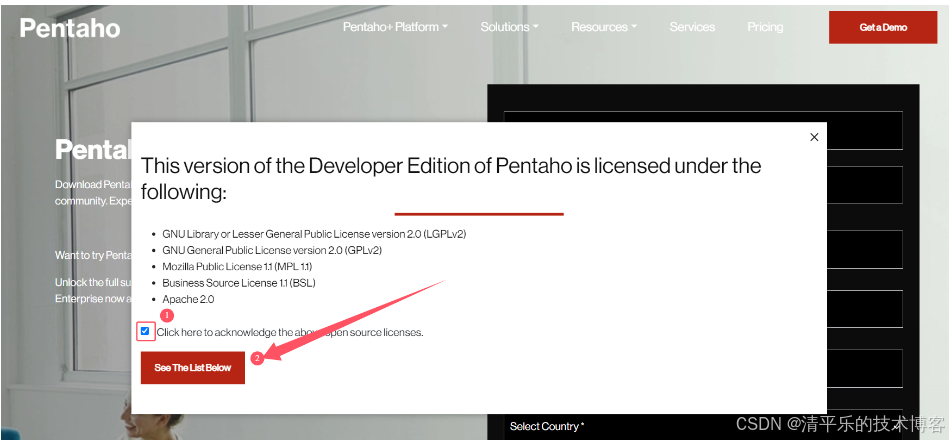949x440 pixels.
Task: Toggle the acknowledge open source licenses checkbox
Action: 145,331
